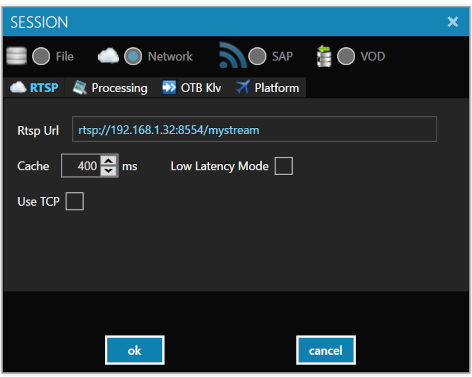The height and width of the screenshot is (377, 472).
Task: Select the File source radio button
Action: coord(41,56)
